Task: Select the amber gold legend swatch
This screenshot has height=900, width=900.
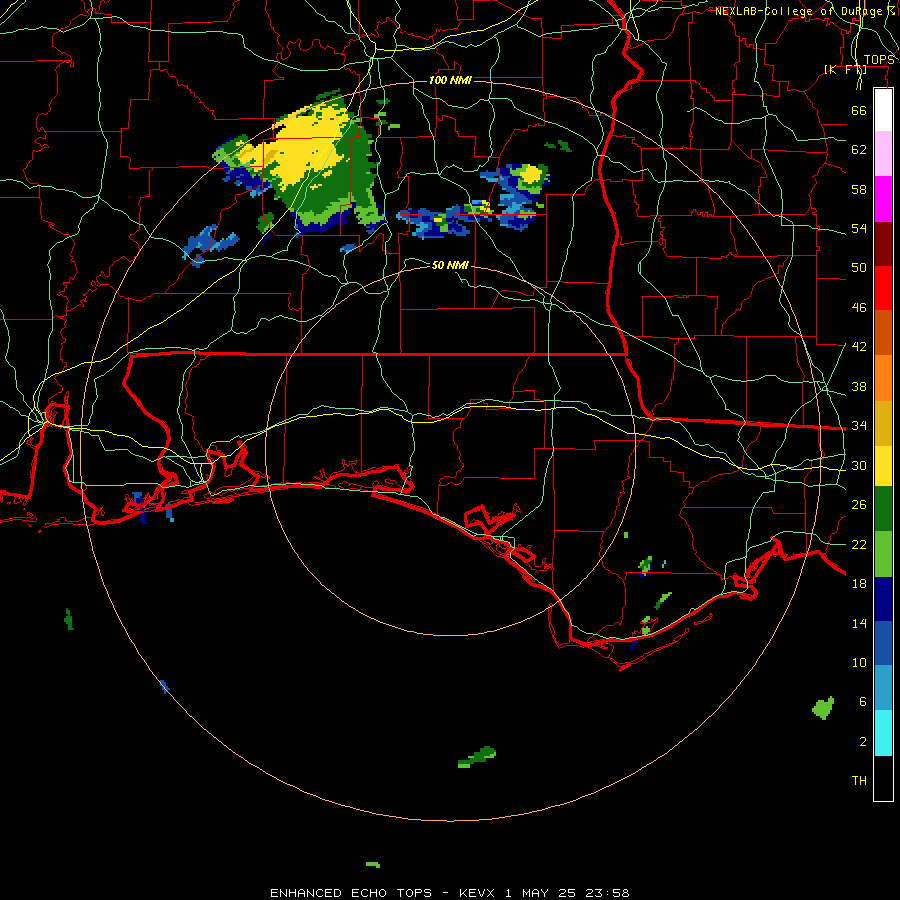Action: coord(883,423)
